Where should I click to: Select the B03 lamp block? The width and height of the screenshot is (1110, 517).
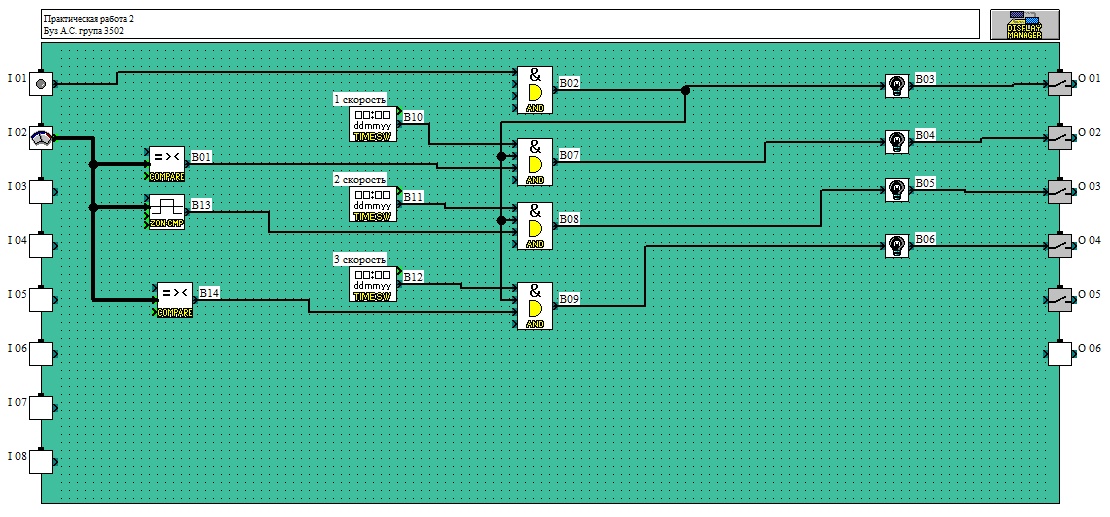(x=897, y=86)
